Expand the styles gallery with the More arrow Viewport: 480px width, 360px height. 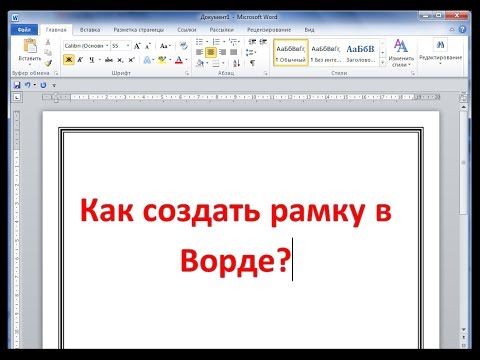coord(383,63)
